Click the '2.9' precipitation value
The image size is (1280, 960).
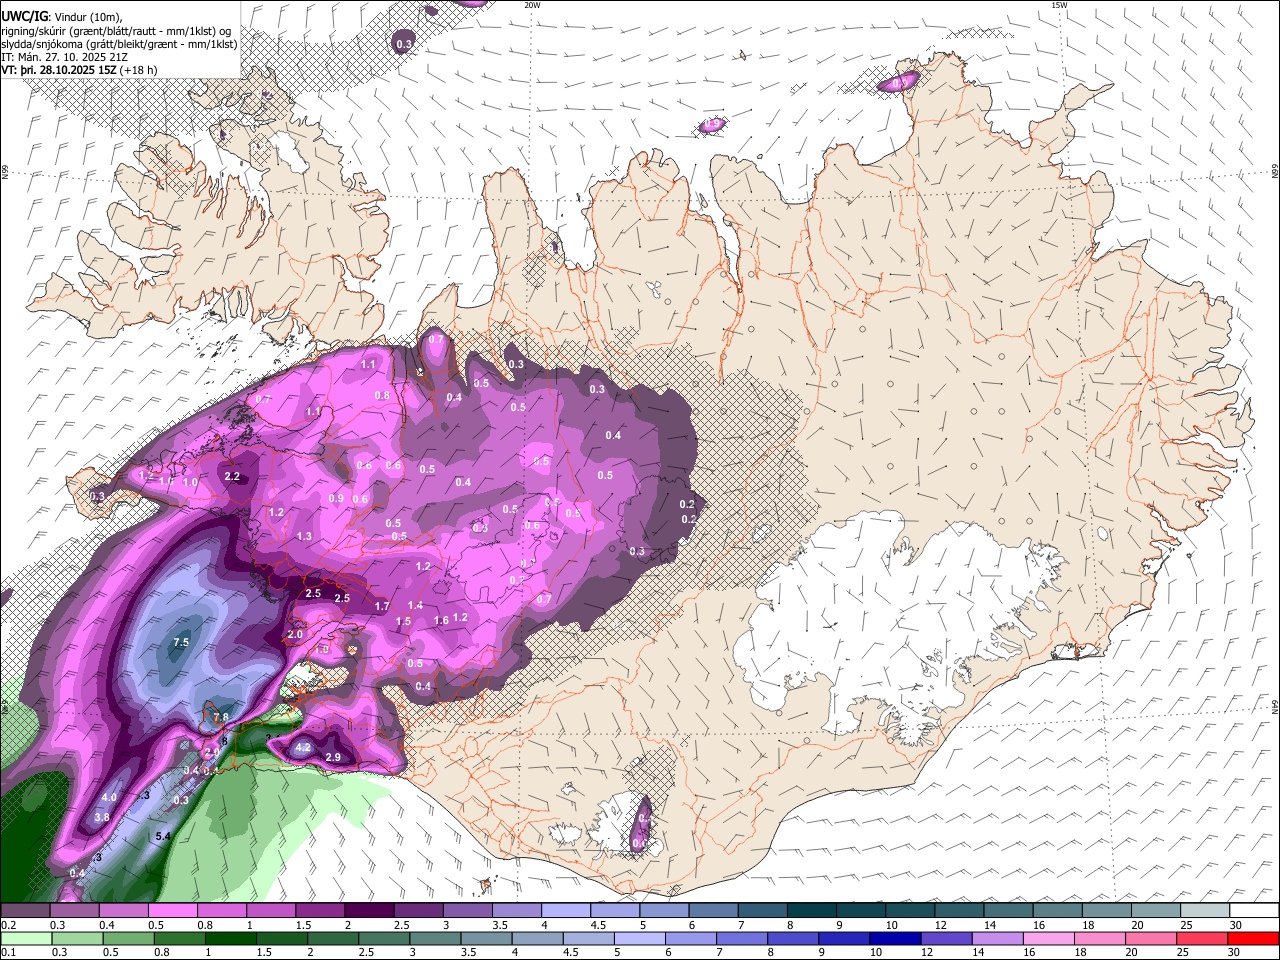(334, 757)
